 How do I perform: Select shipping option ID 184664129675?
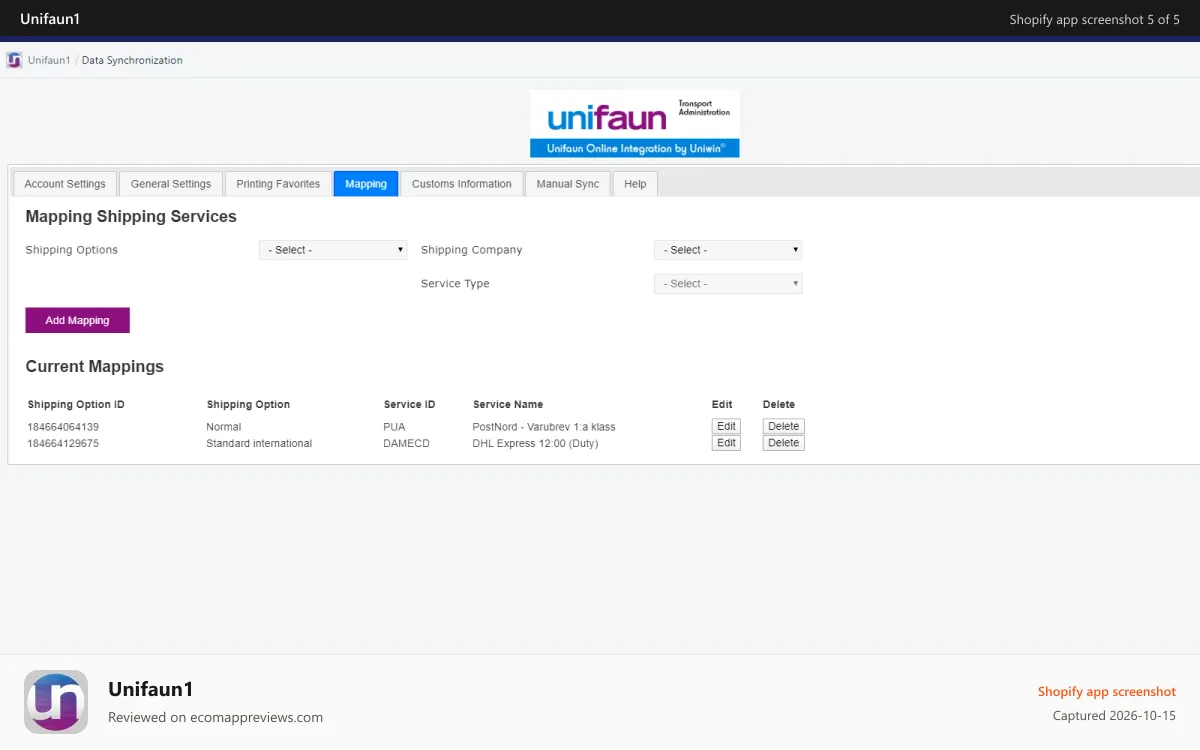(63, 443)
